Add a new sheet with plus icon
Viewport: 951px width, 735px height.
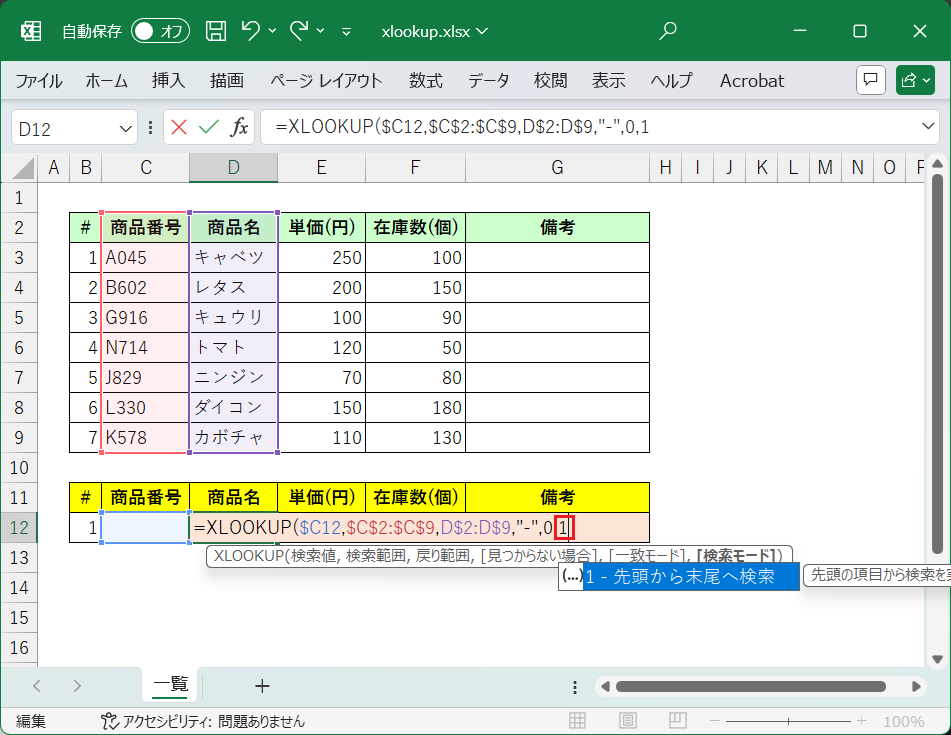[x=262, y=685]
